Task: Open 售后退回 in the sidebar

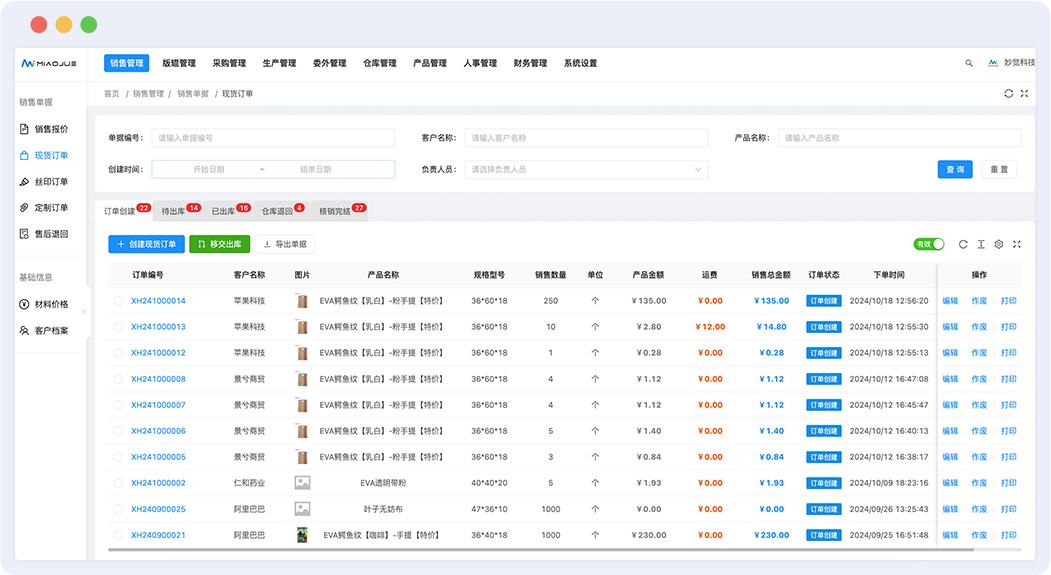Action: click(44, 234)
